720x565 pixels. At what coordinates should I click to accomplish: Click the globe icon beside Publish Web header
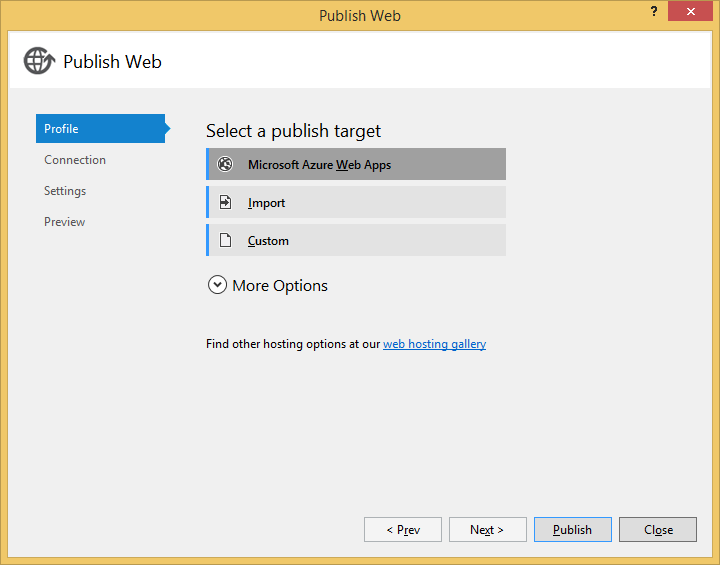tap(38, 61)
